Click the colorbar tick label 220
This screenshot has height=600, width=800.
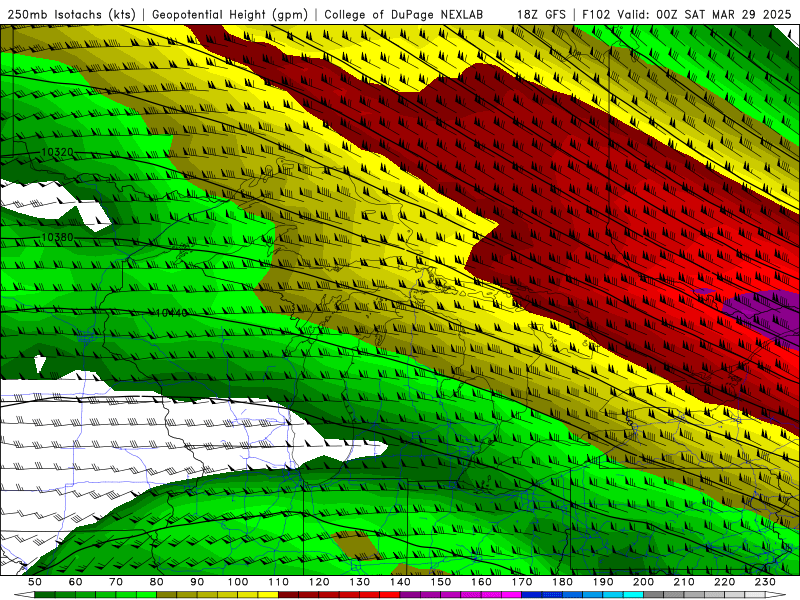(x=724, y=582)
